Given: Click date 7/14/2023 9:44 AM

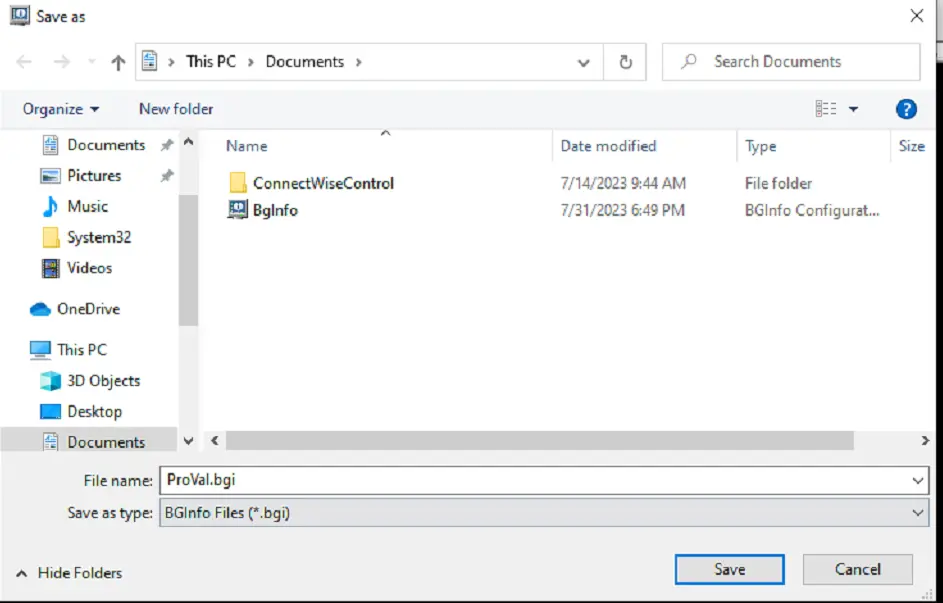Looking at the screenshot, I should coord(622,183).
